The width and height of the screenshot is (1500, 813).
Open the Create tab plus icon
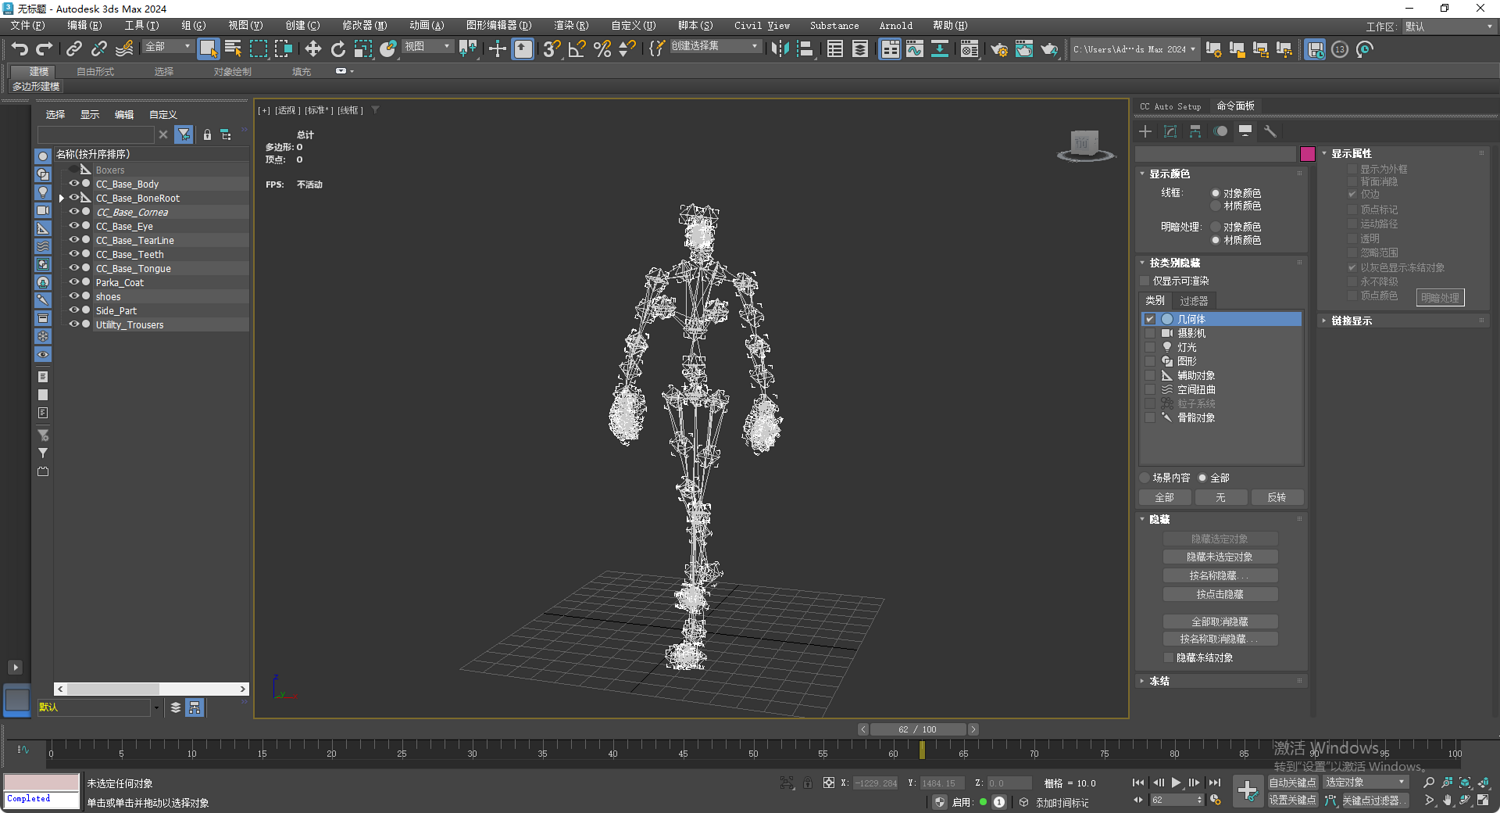[1146, 131]
